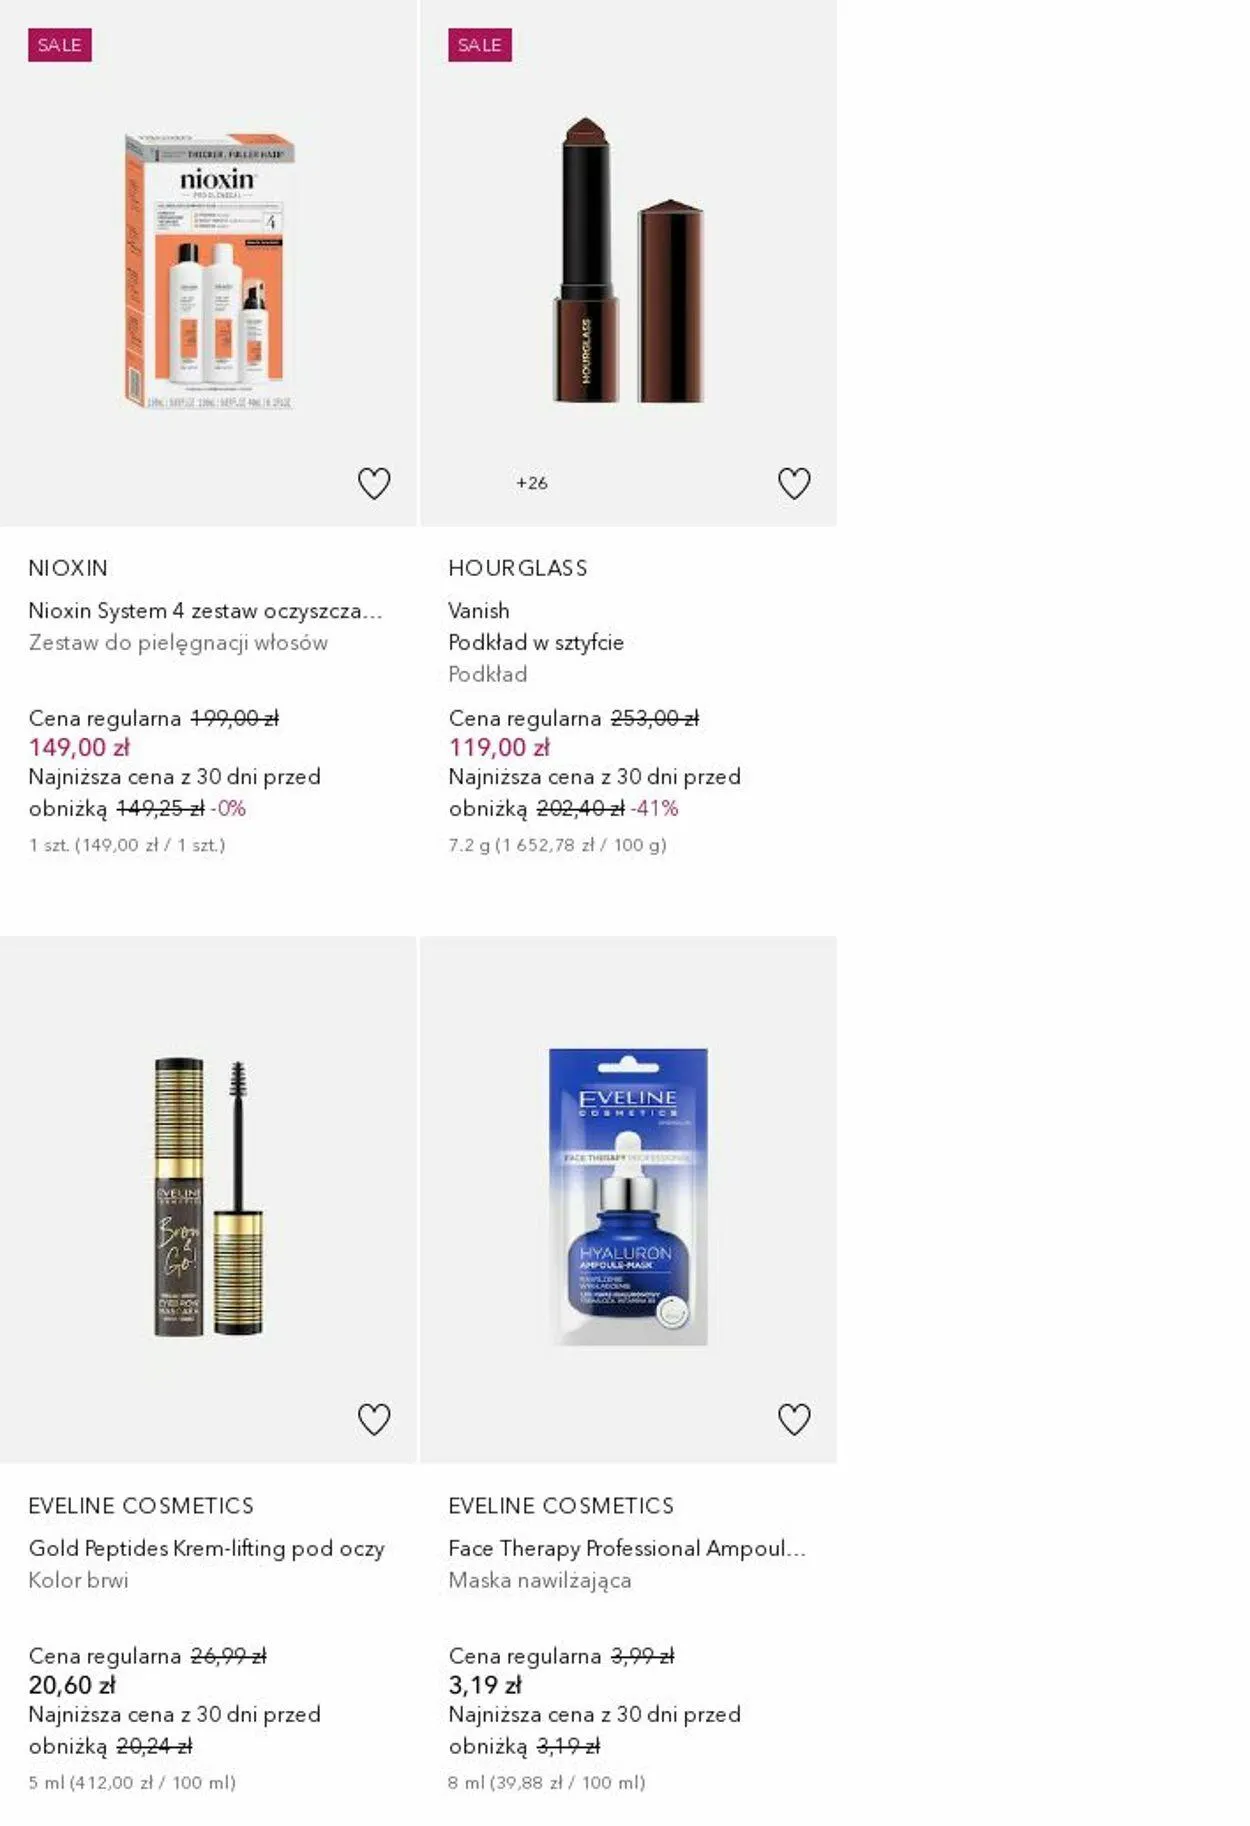Save Eveline Hyaluron ampoule mask to wishlist
The image size is (1250, 1826).
[794, 1419]
